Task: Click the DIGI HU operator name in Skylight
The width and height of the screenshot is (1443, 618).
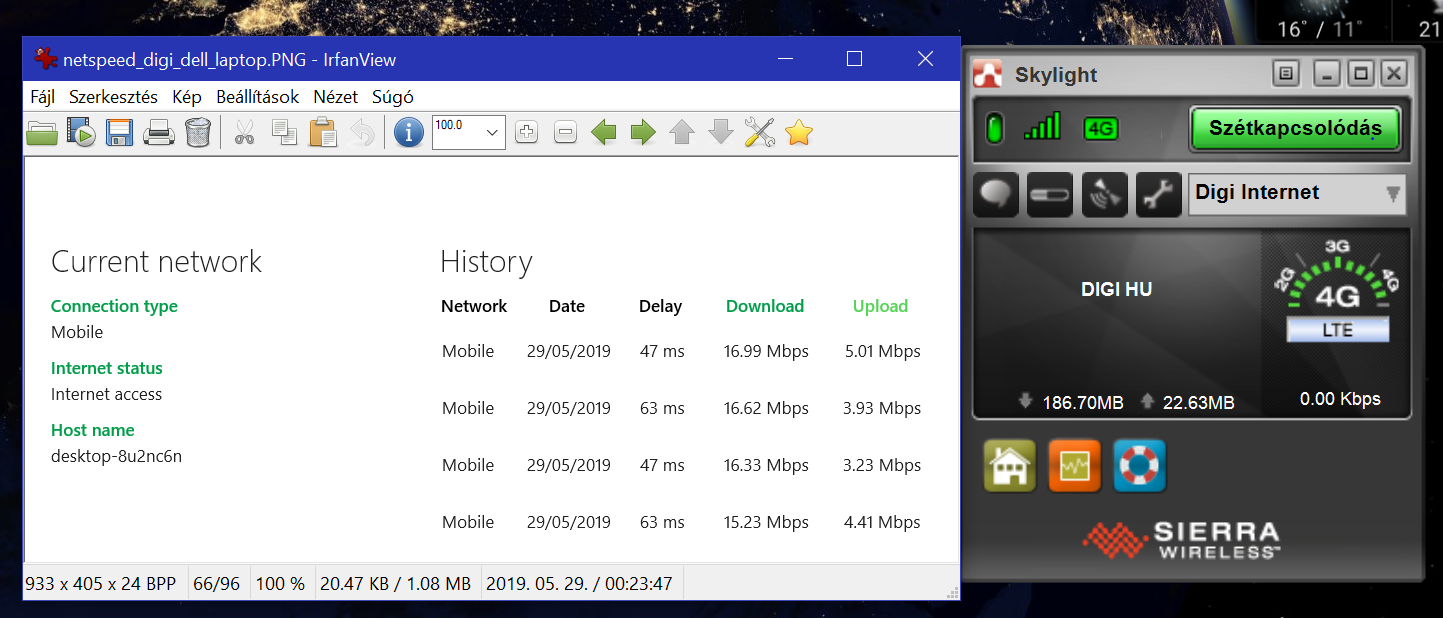Action: (1117, 290)
